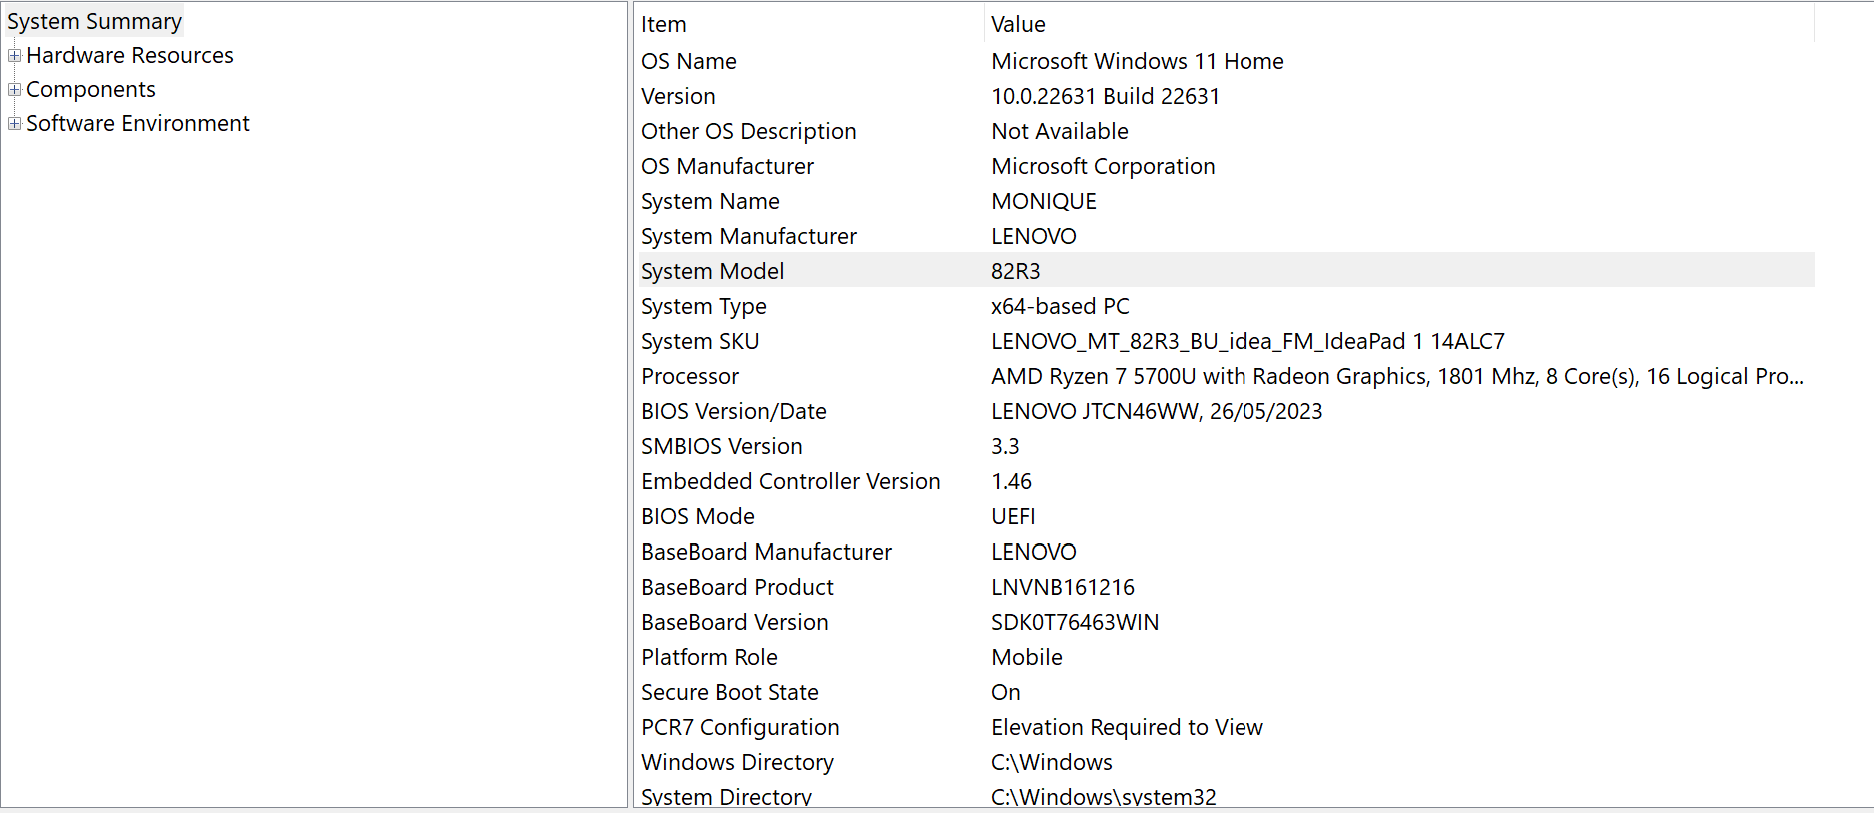Viewport: 1874px width, 813px height.
Task: Click the Value column header
Action: (x=1018, y=24)
